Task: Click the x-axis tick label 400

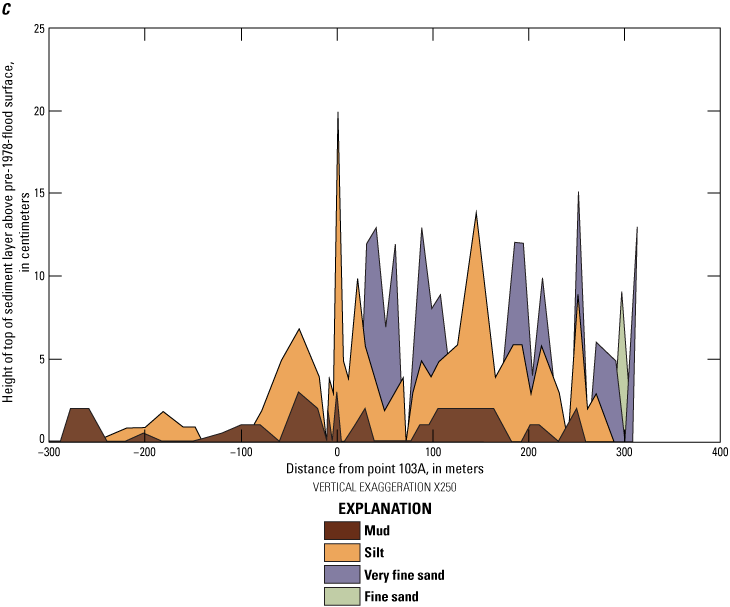Action: tap(720, 452)
